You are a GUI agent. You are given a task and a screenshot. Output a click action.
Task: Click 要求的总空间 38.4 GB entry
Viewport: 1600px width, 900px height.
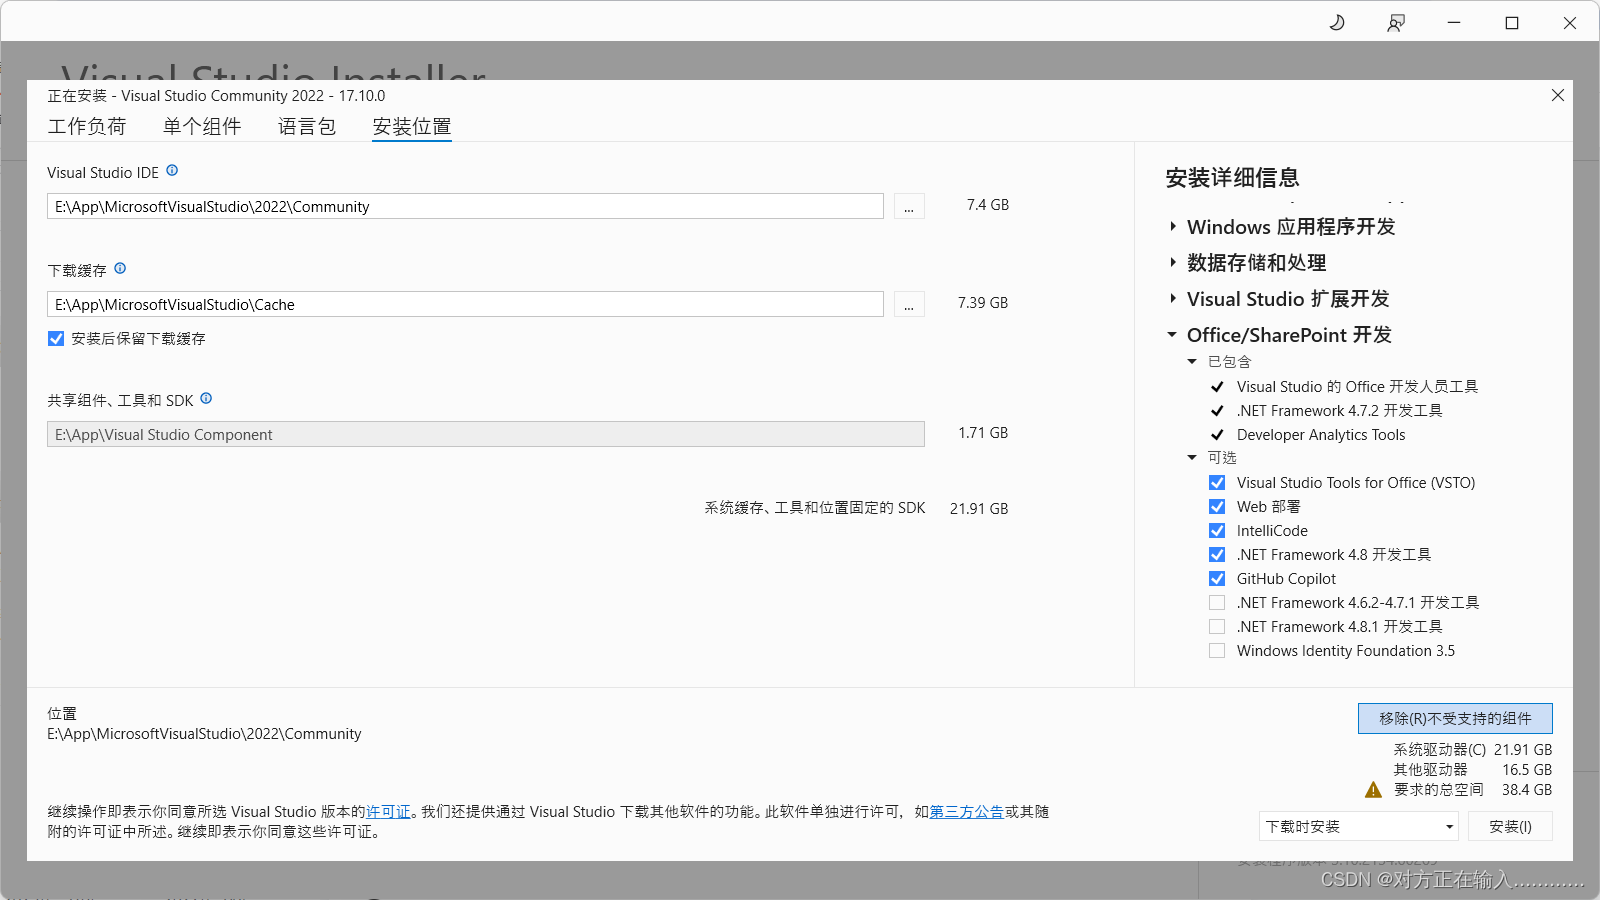[1472, 790]
